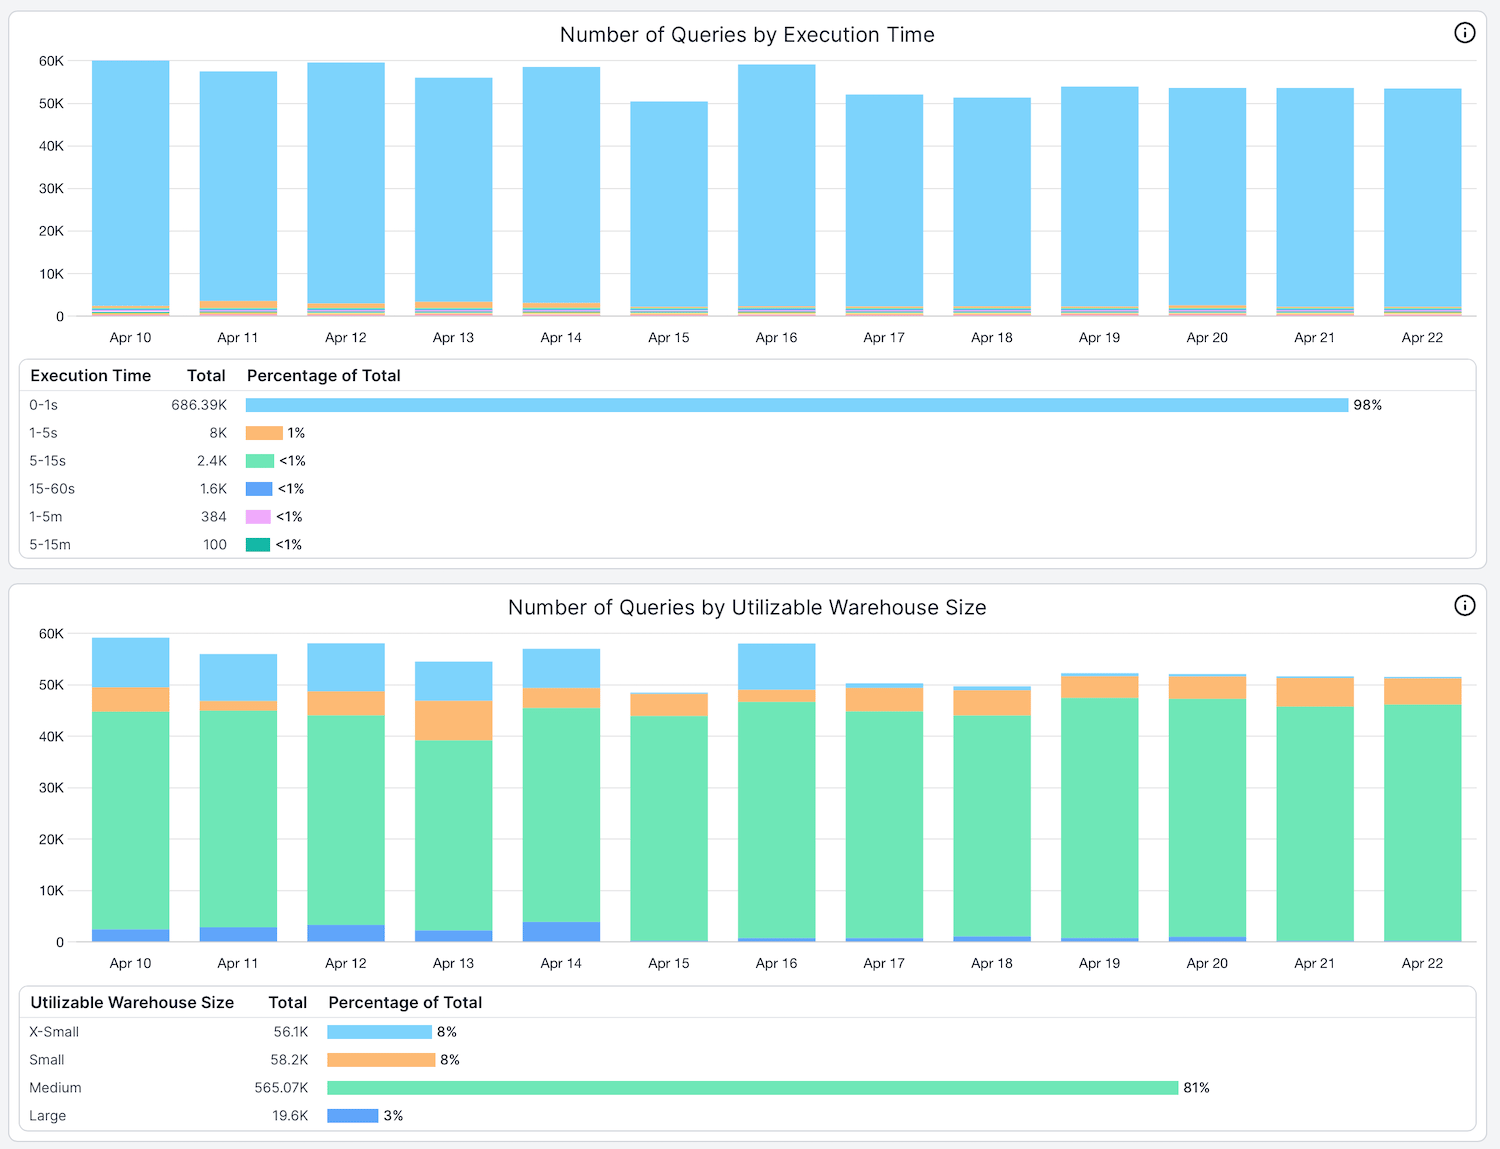
Task: Click the Apr 16 axis label in Warehouse chart
Action: pos(776,963)
